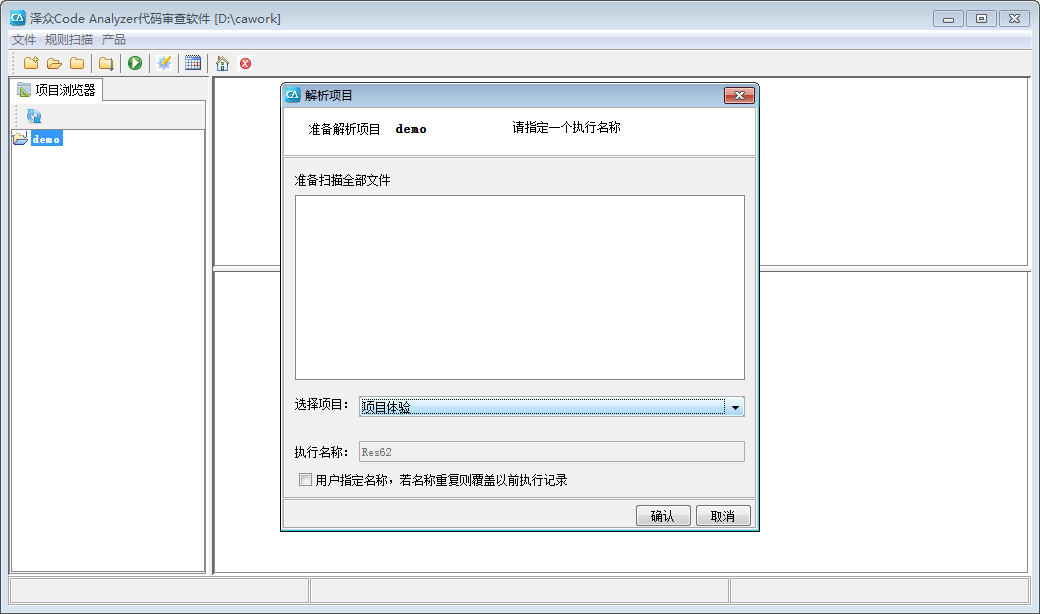This screenshot has height=614, width=1040.
Task: Click the empty file list box in dialog
Action: [520, 287]
